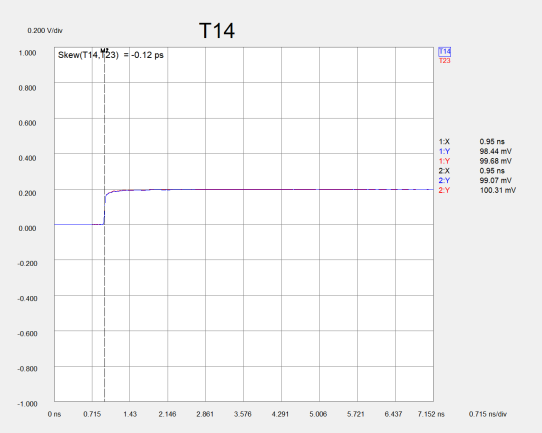
Task: Click the Skew(T14,T23) measurement readout
Action: pyautogui.click(x=111, y=55)
